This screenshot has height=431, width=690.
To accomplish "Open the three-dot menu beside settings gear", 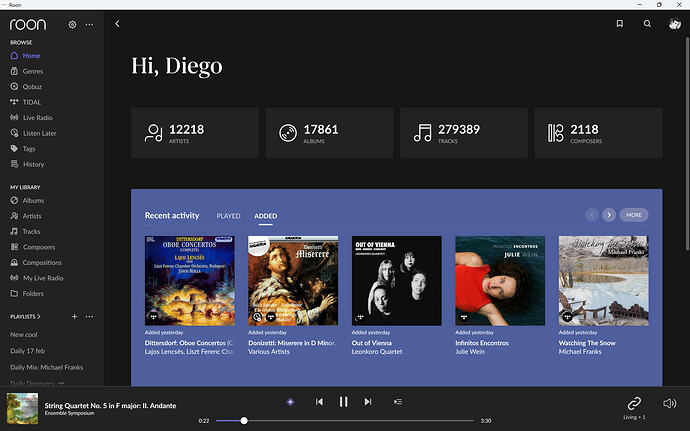I will click(89, 25).
